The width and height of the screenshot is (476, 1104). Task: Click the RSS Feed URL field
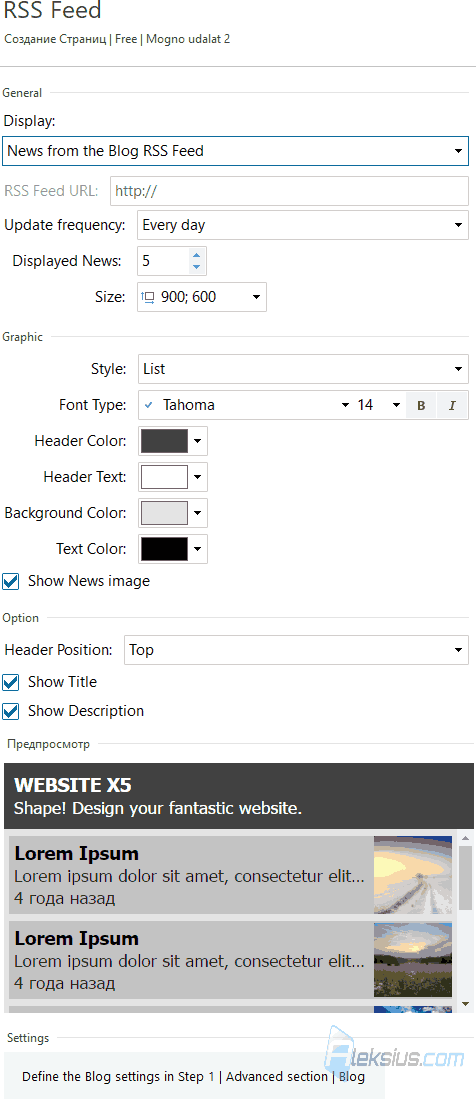tap(289, 191)
